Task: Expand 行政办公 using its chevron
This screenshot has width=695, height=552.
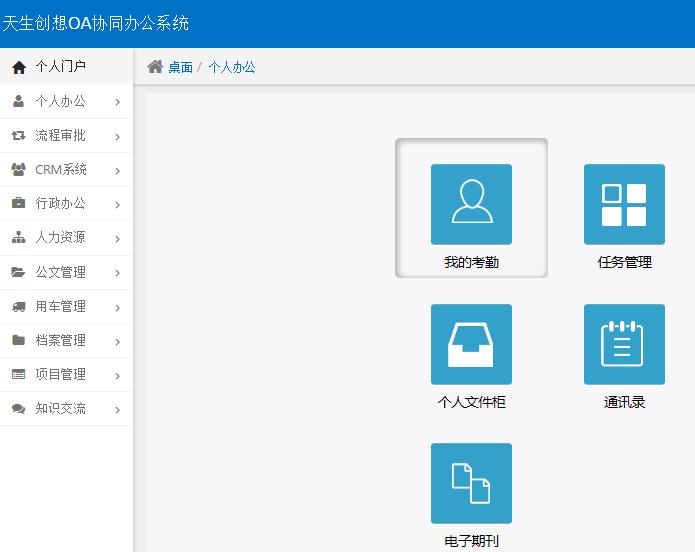Action: pyautogui.click(x=117, y=205)
